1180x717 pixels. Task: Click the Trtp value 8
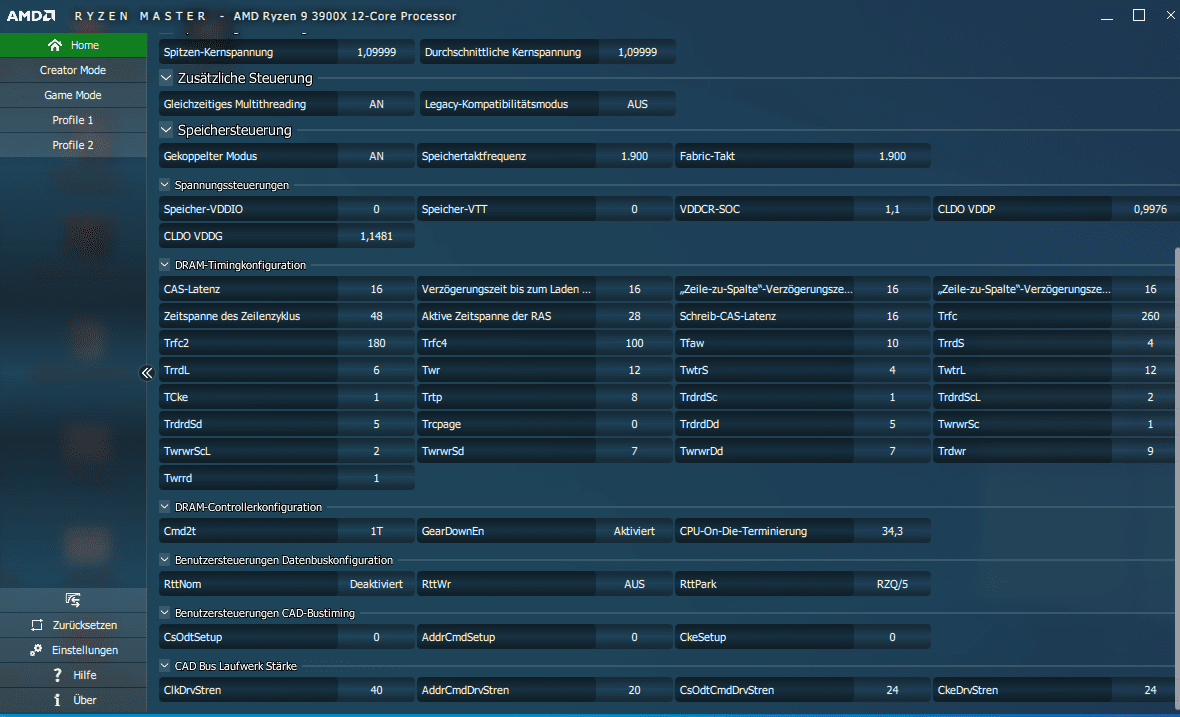(x=634, y=397)
